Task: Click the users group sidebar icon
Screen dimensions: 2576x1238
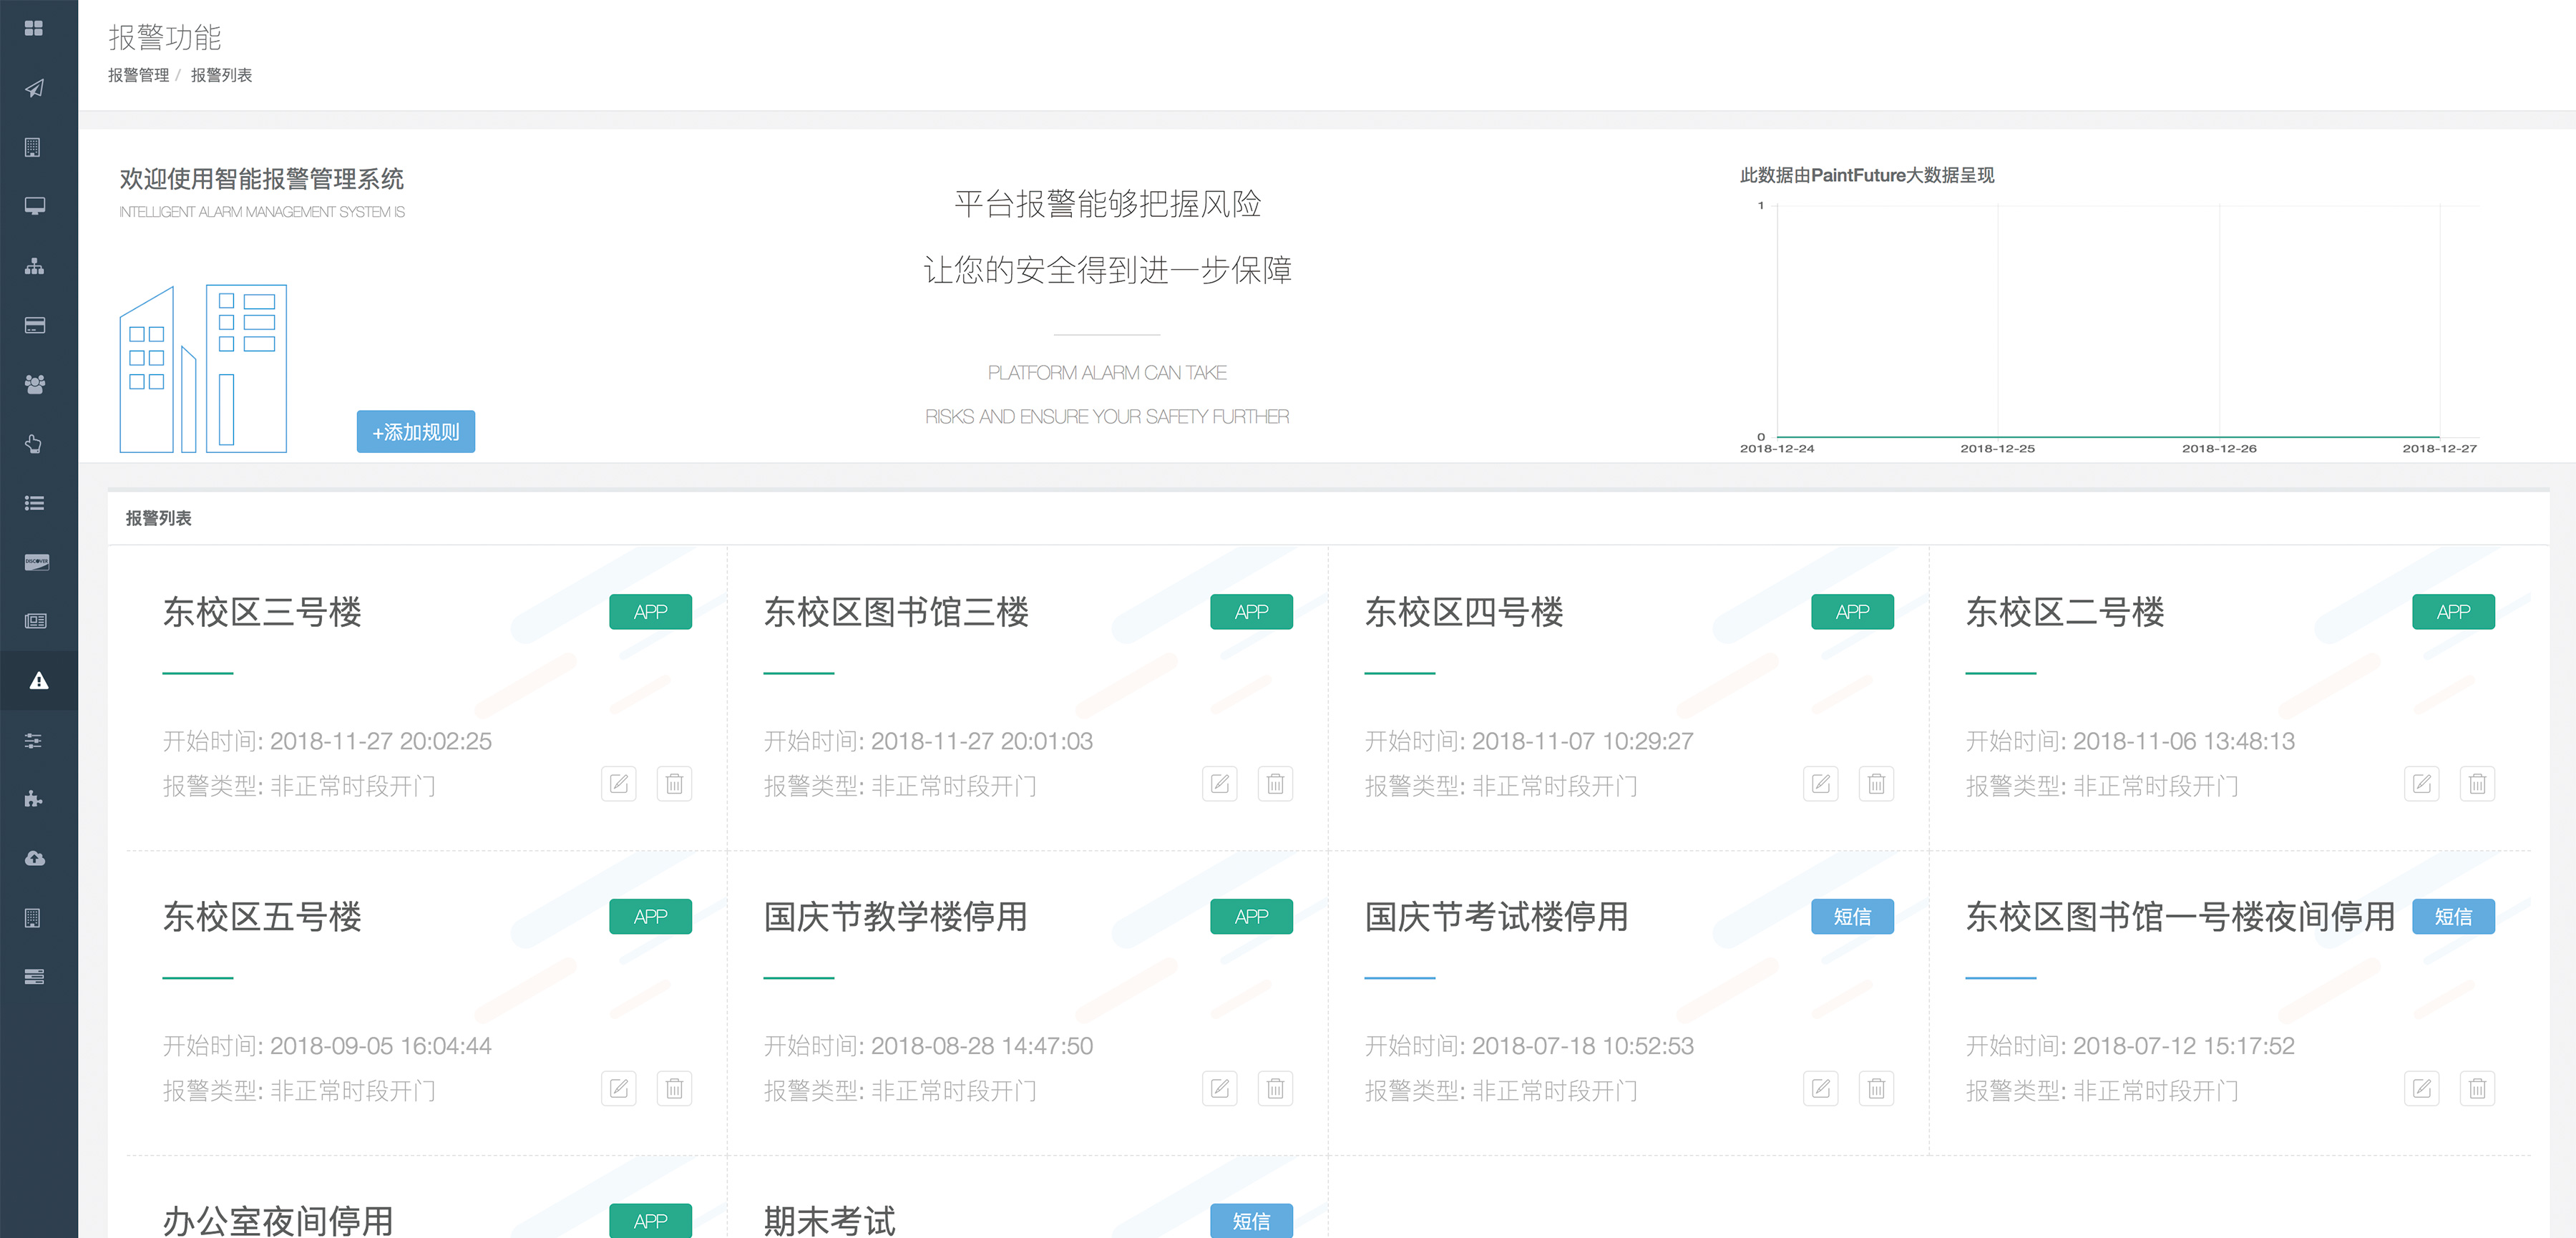Action: coord(35,384)
